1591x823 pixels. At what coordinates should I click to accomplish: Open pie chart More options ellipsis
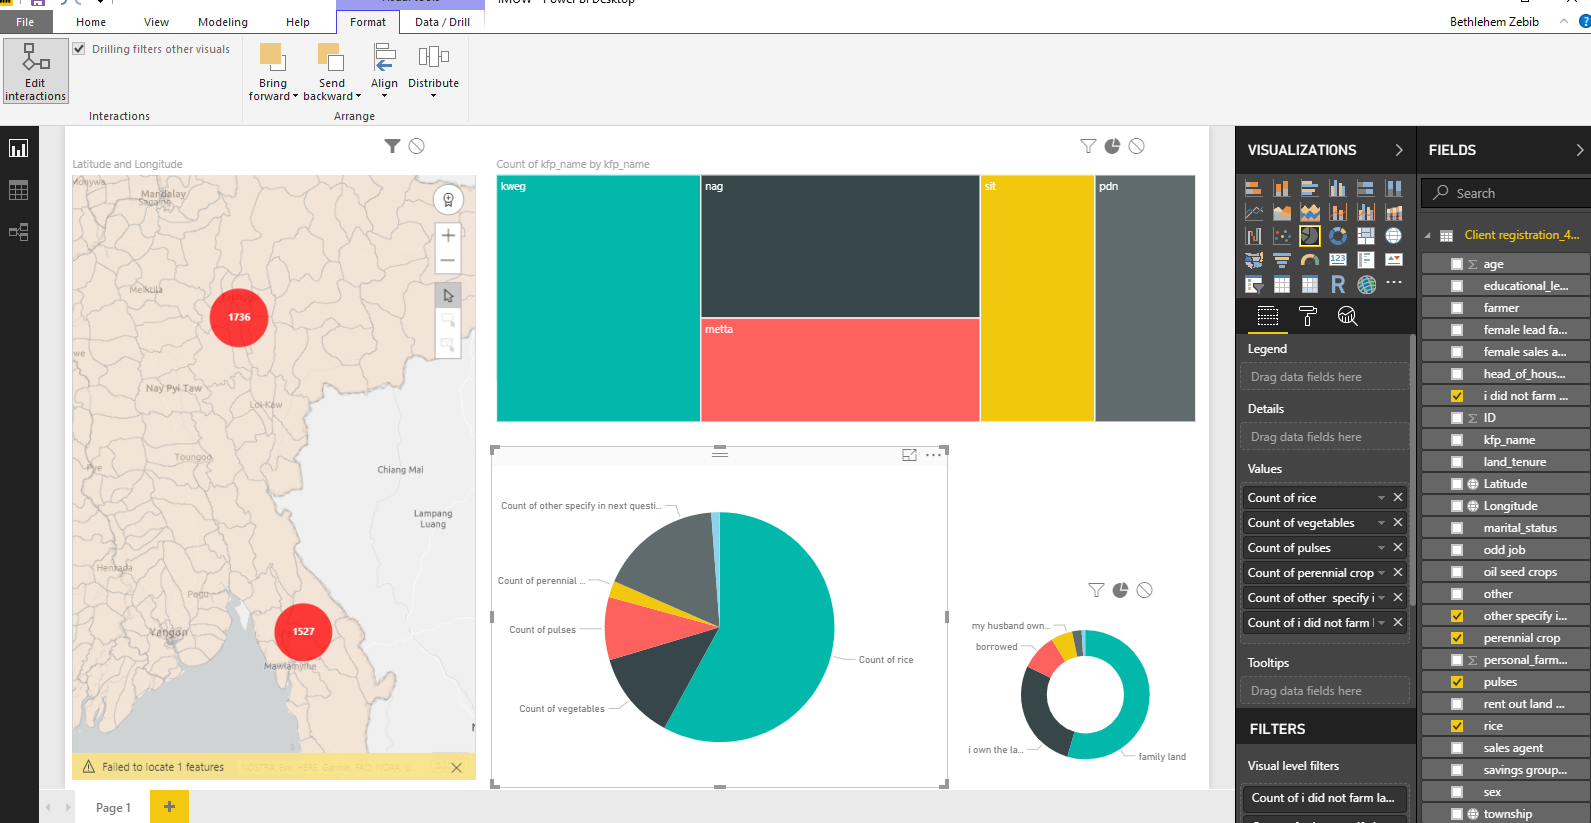(933, 455)
